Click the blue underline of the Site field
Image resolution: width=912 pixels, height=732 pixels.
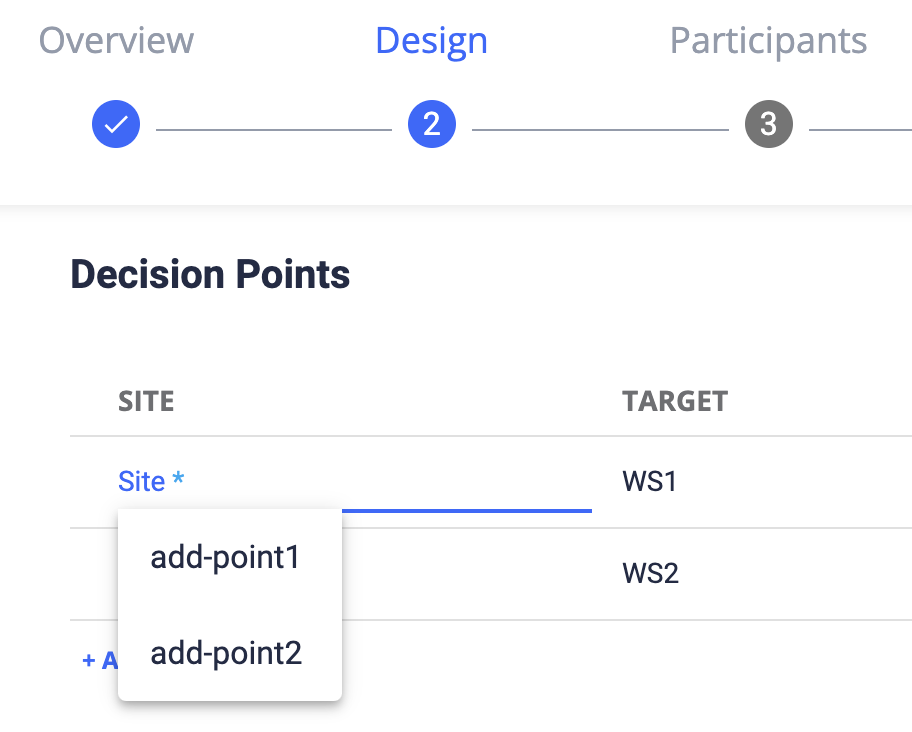pos(465,509)
